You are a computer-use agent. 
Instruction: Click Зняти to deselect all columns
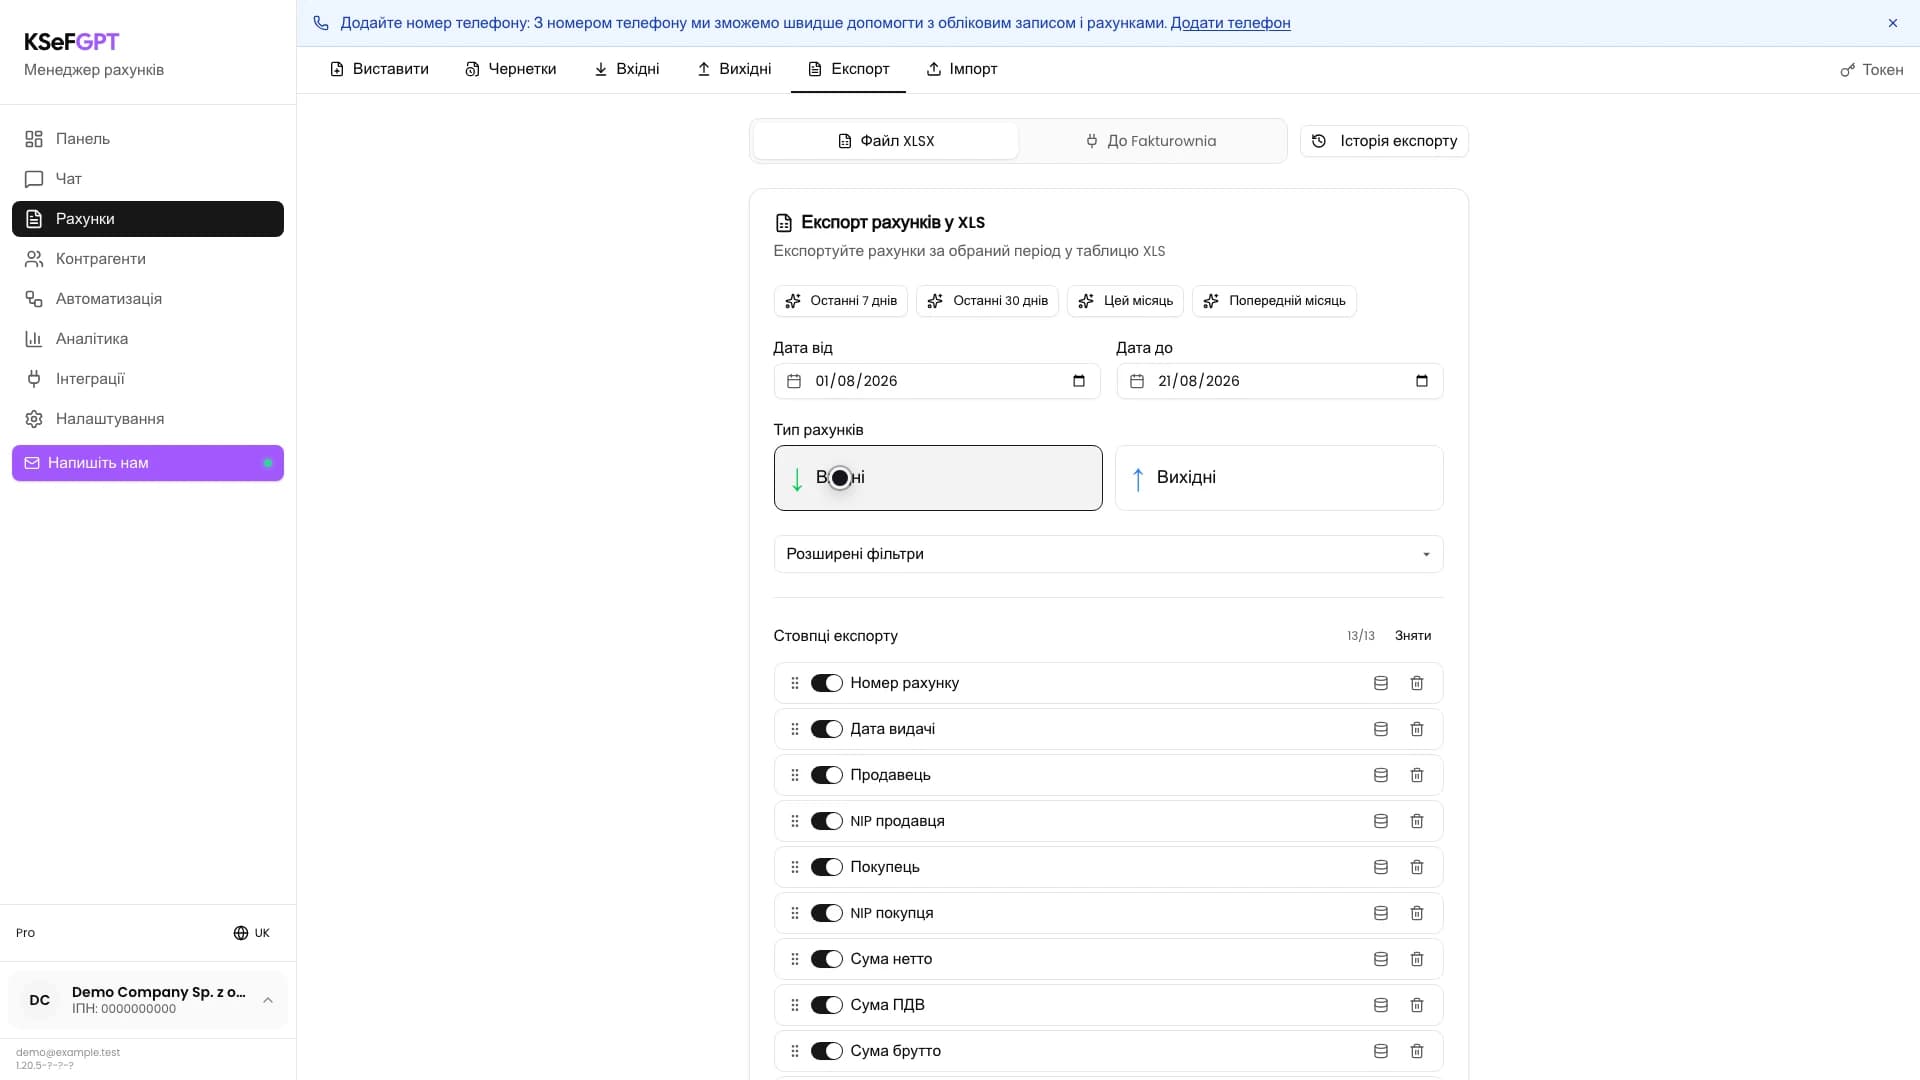point(1413,636)
